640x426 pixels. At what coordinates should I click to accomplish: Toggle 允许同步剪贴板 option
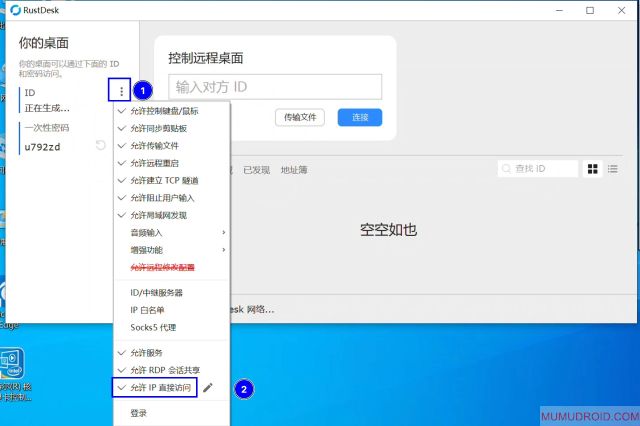[171, 129]
